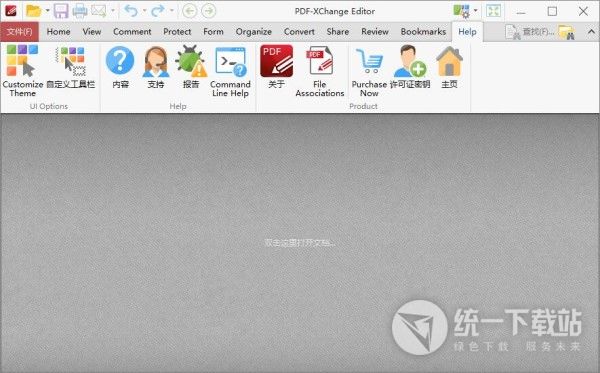This screenshot has width=600, height=373.
Task: Switch to the View tab
Action: tap(92, 32)
